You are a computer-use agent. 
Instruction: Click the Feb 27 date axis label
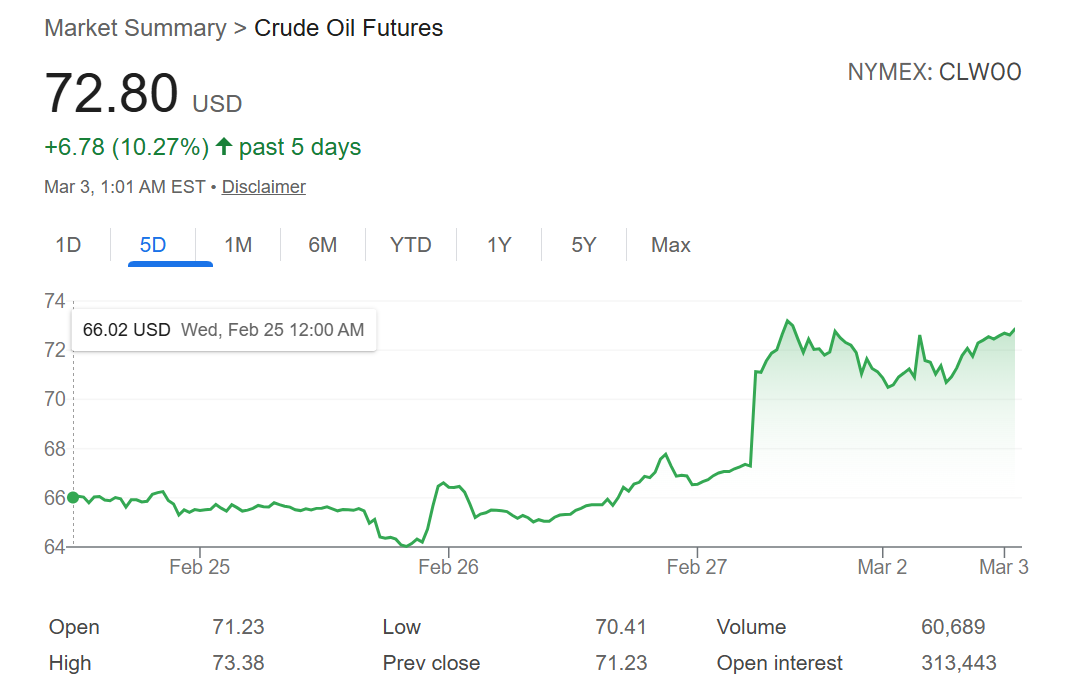pyautogui.click(x=697, y=567)
